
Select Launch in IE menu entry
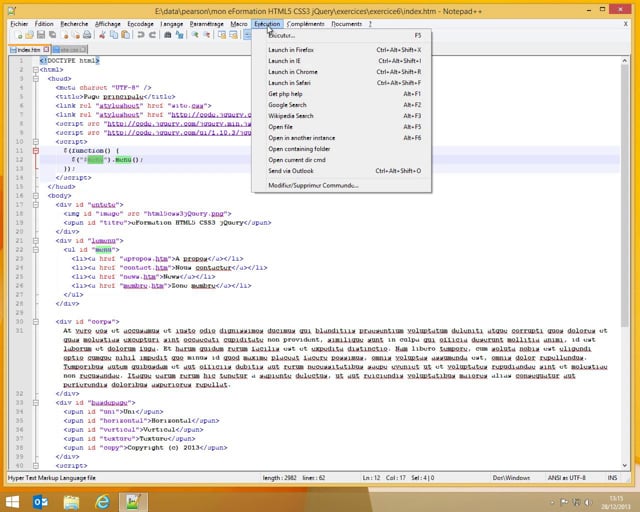tap(342, 61)
